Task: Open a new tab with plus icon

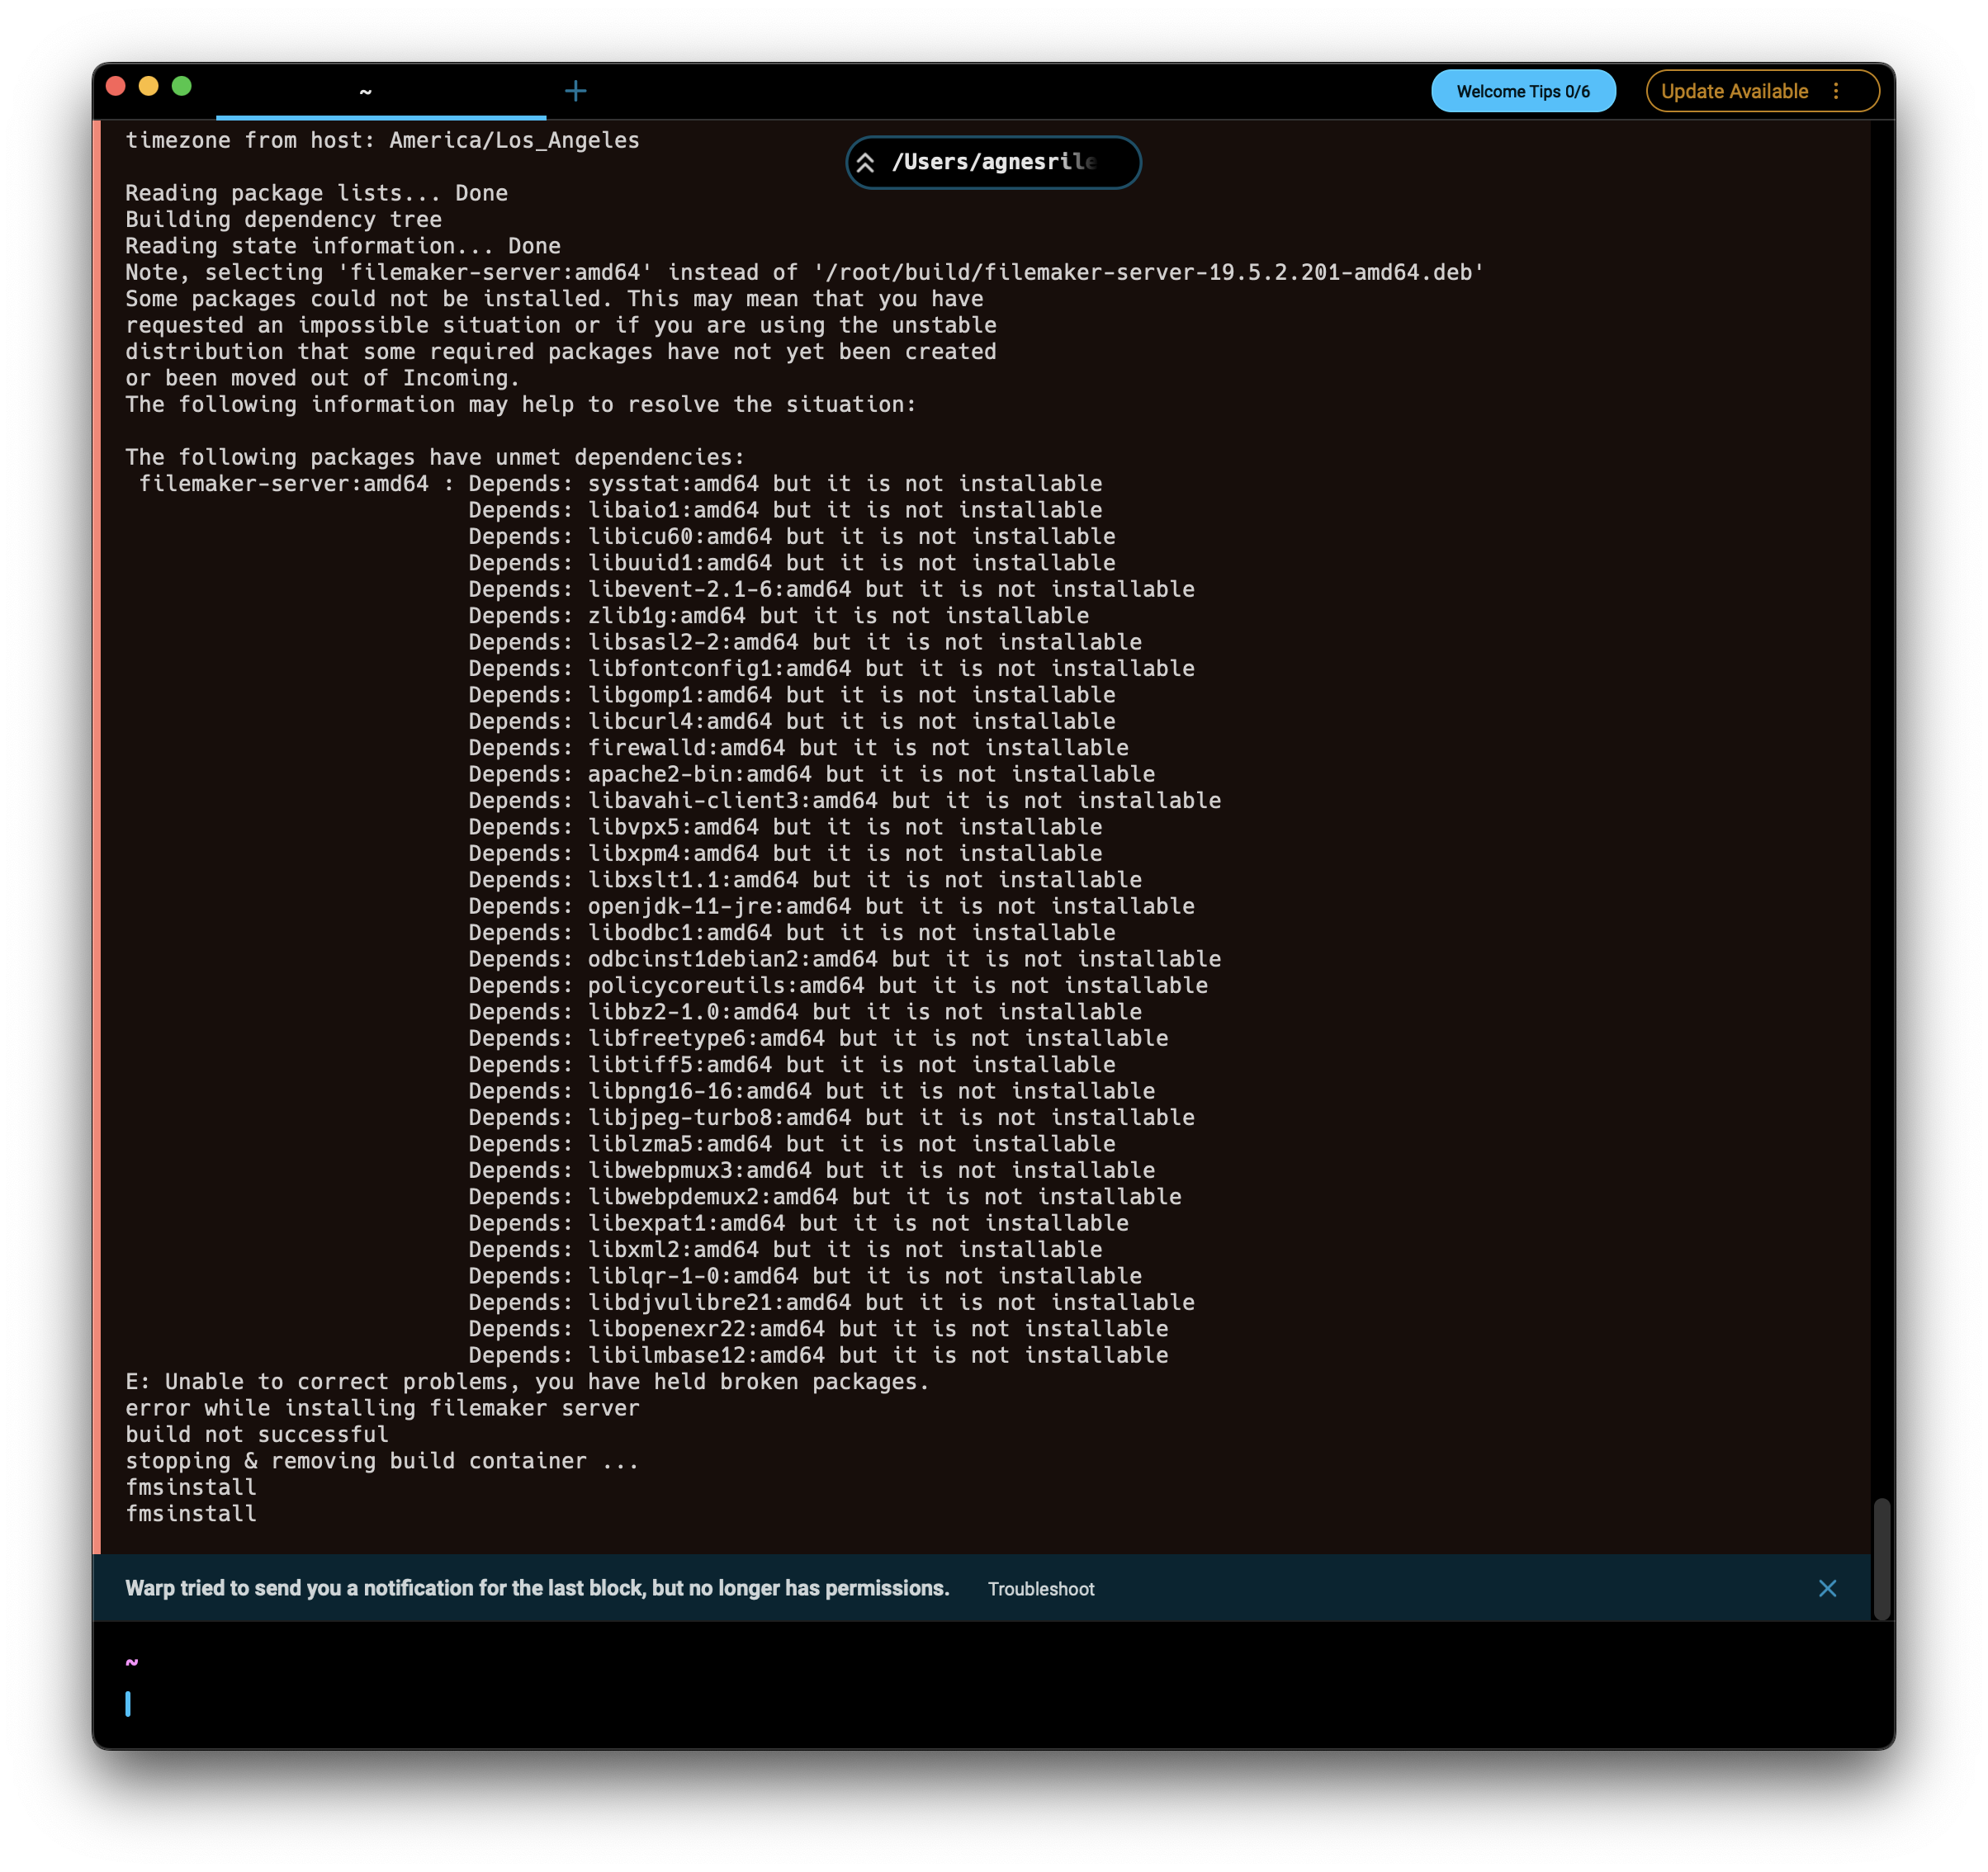Action: tap(575, 91)
